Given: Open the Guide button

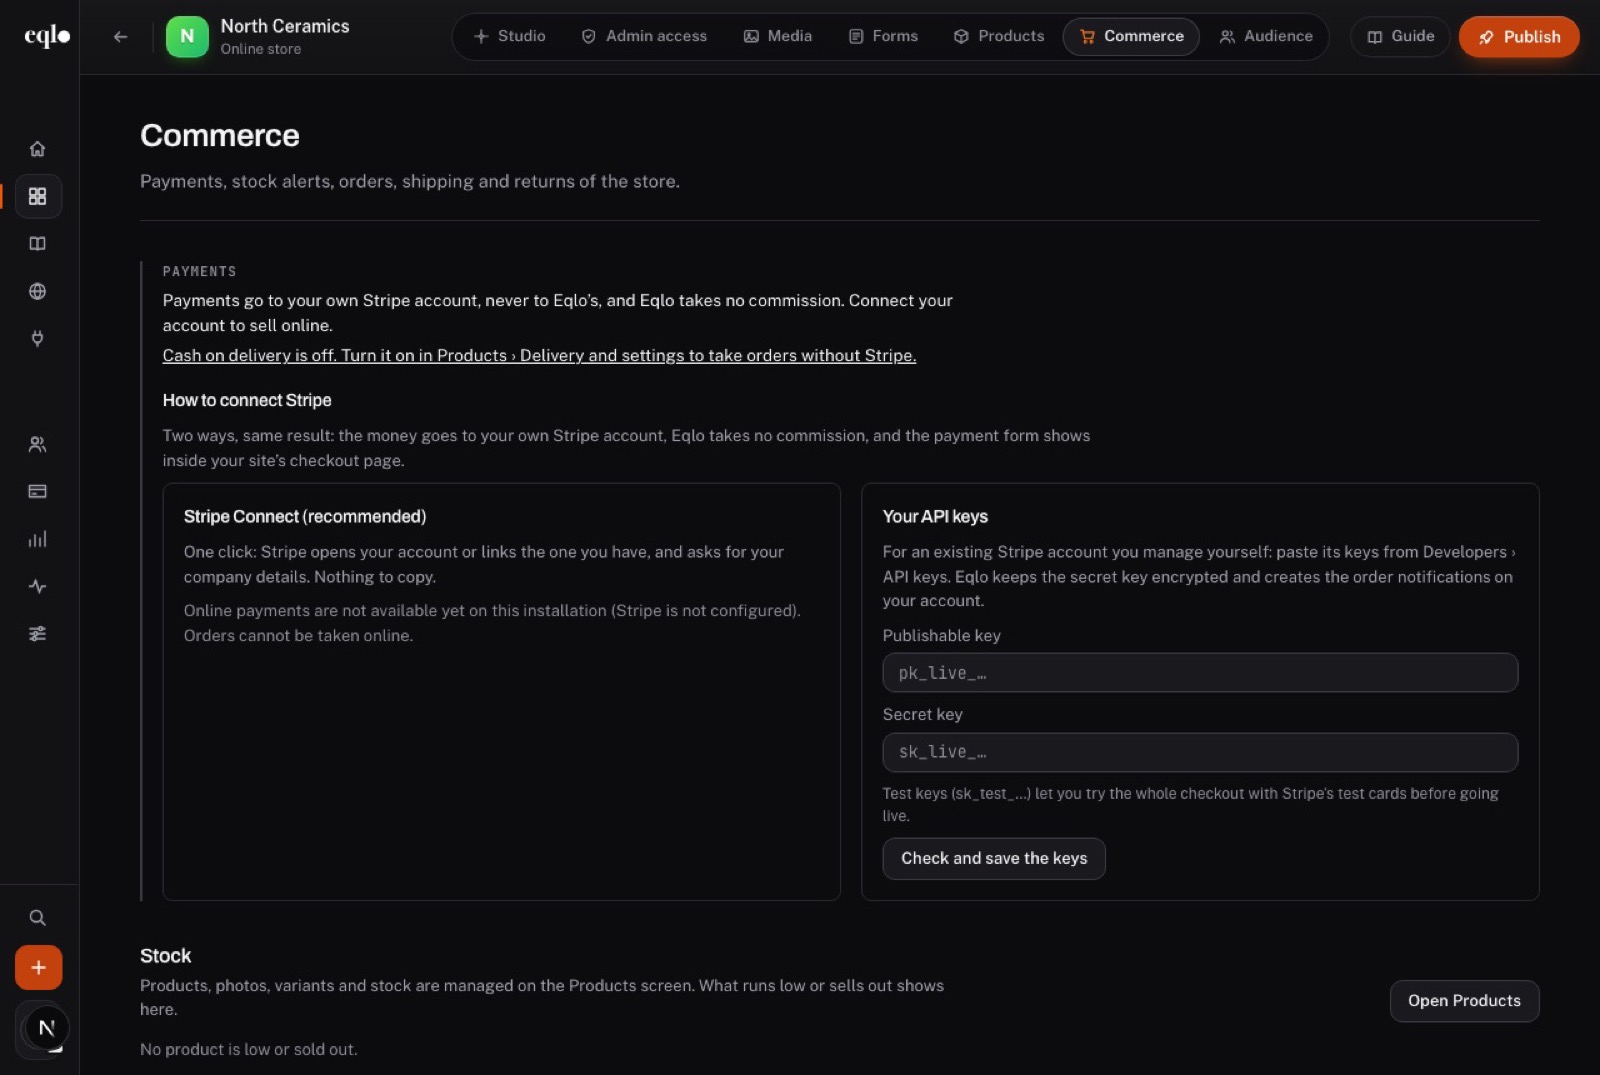Looking at the screenshot, I should [1400, 36].
